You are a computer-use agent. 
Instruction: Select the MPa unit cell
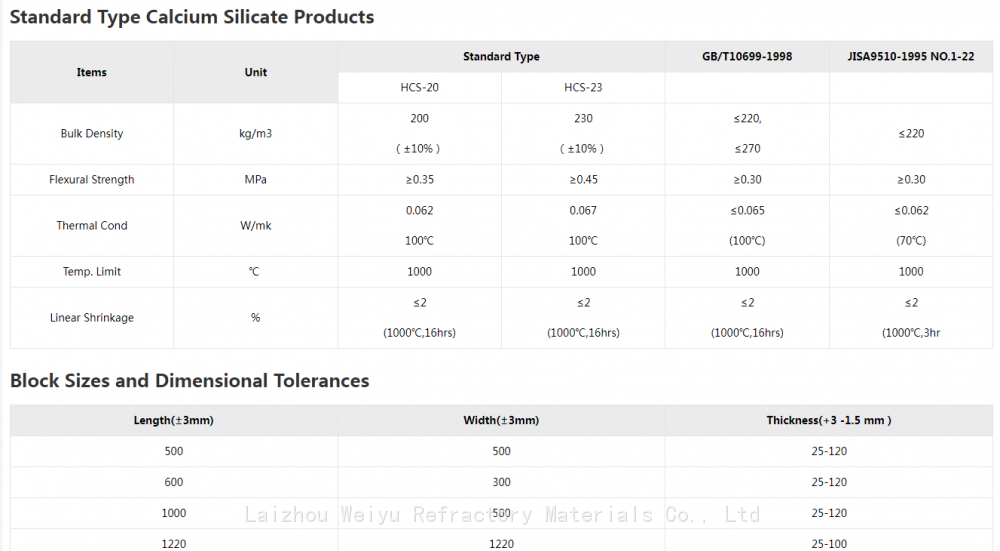(256, 180)
